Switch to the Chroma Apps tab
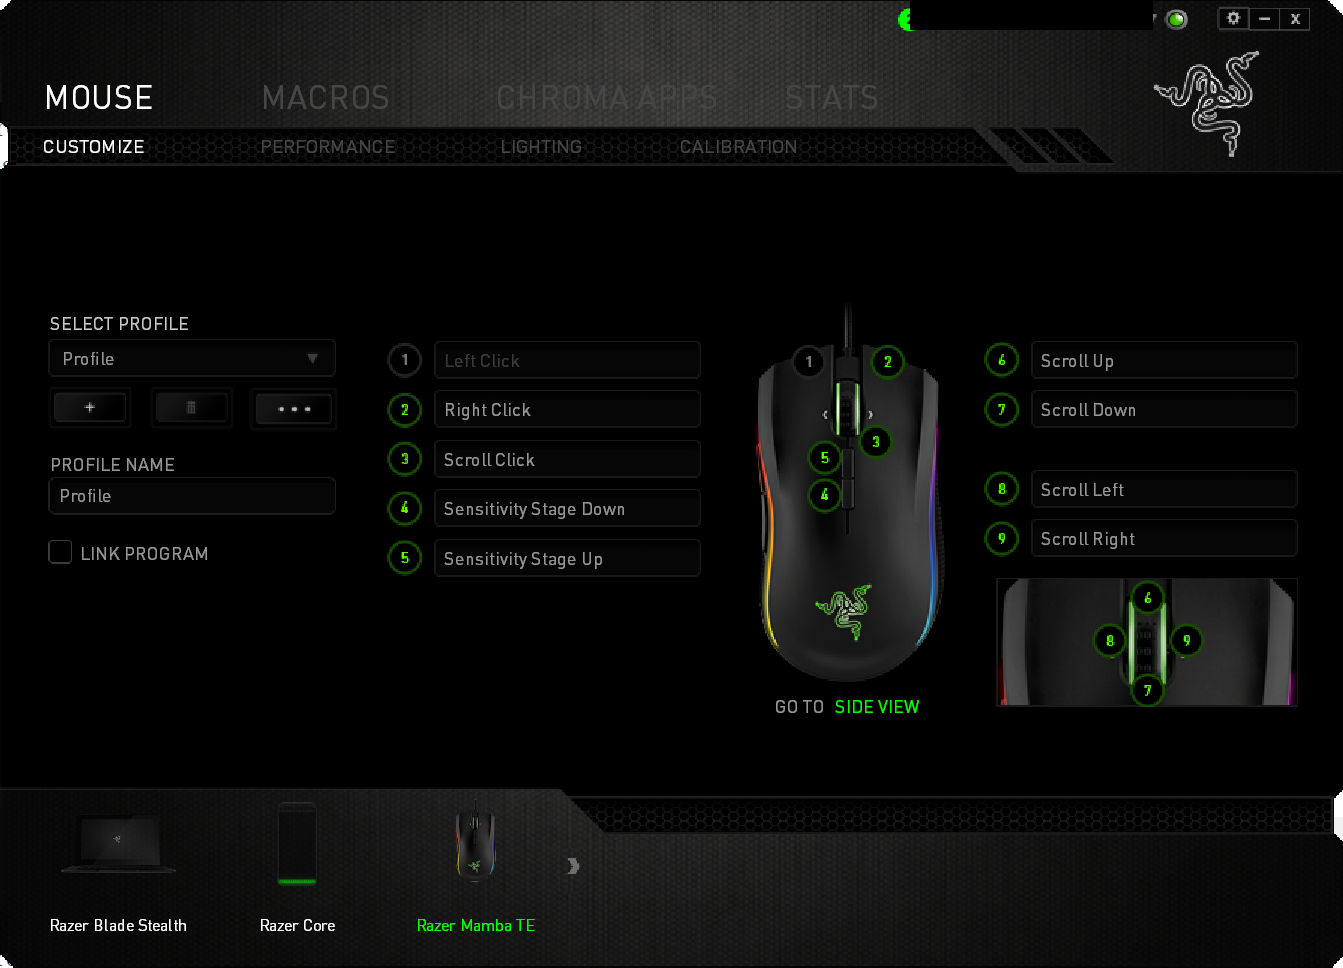The height and width of the screenshot is (968, 1343). (x=607, y=97)
